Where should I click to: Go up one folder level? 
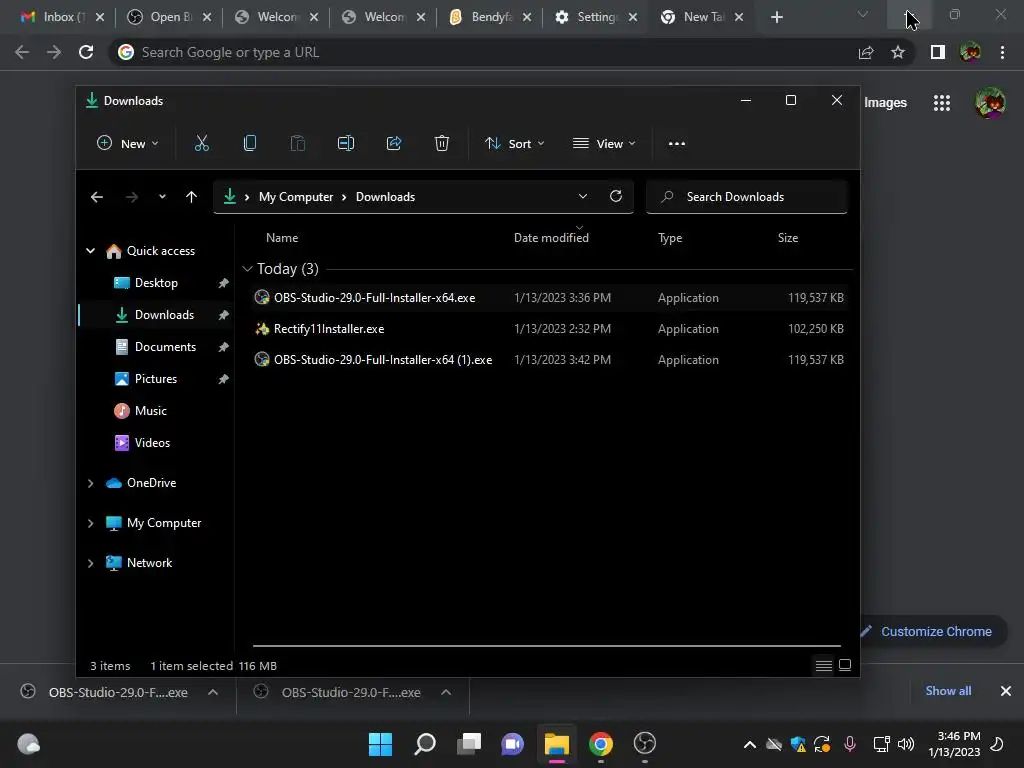191,197
